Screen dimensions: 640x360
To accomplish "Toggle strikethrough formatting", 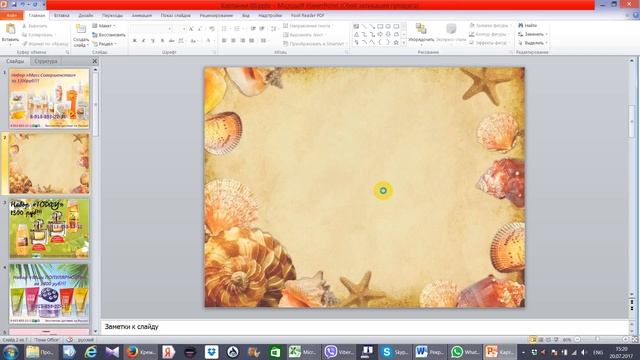I will (171, 41).
